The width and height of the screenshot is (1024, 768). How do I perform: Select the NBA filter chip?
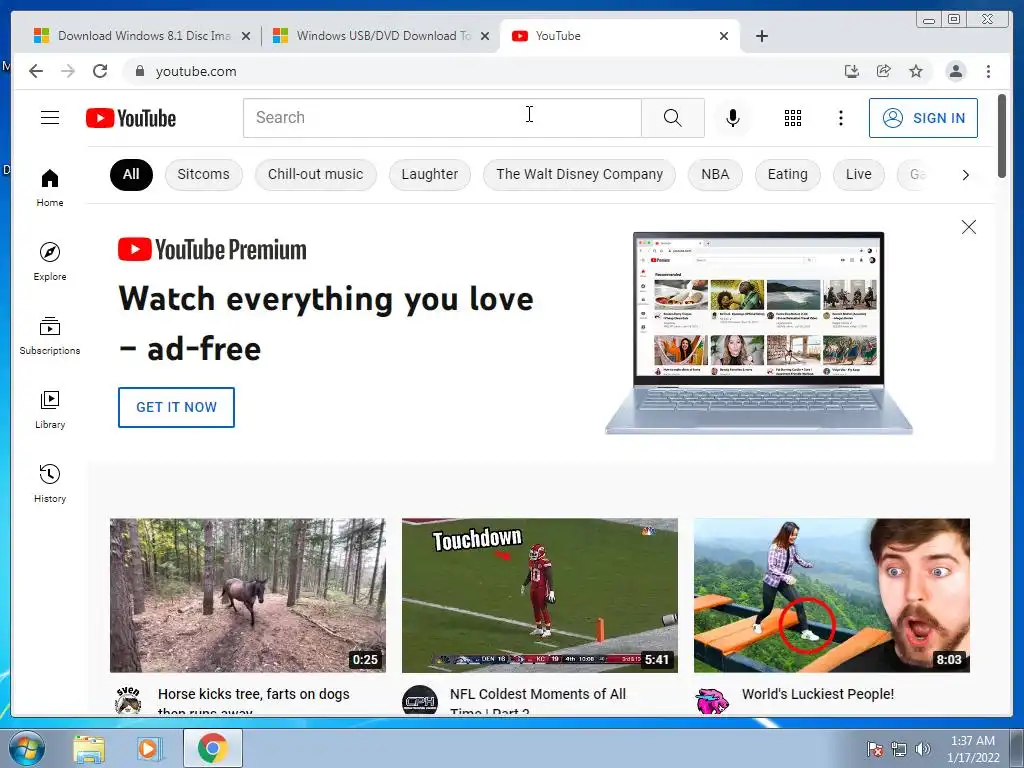pyautogui.click(x=715, y=174)
